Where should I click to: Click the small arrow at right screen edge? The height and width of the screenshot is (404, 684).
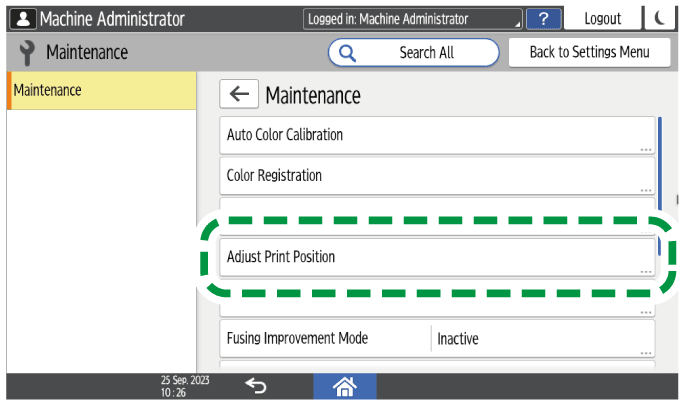[x=679, y=198]
